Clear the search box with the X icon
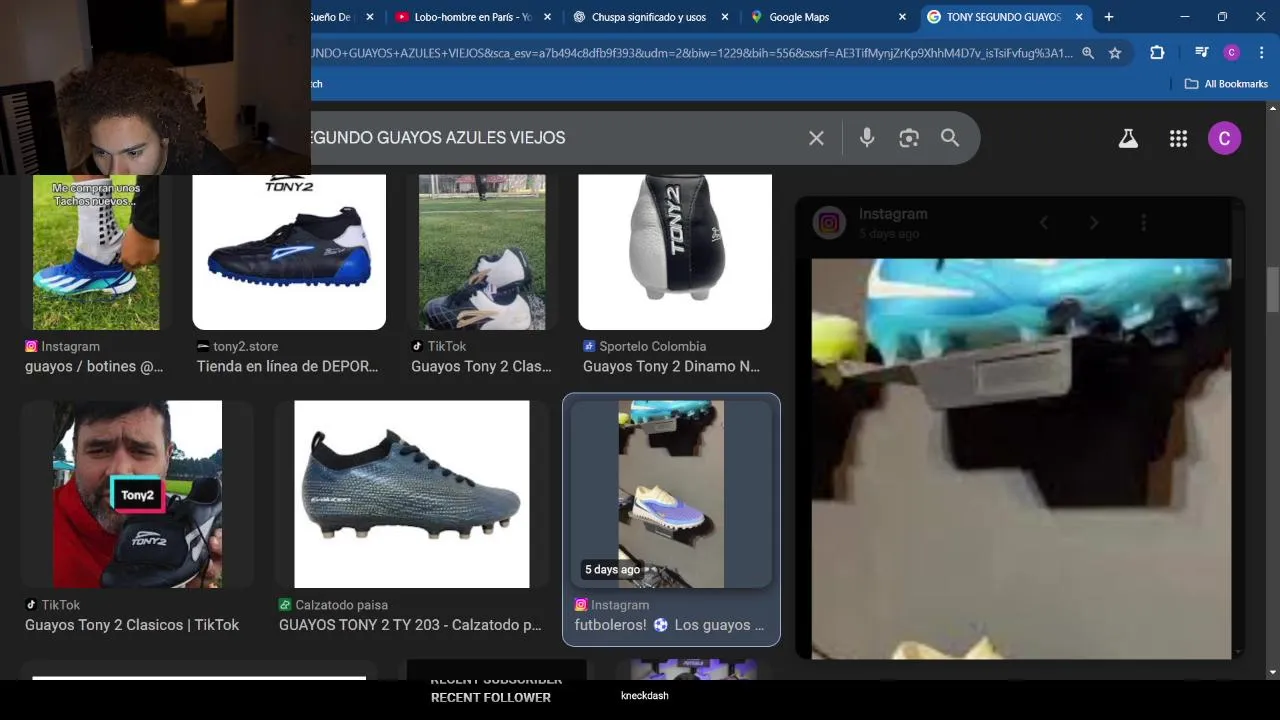Image resolution: width=1280 pixels, height=720 pixels. tap(816, 138)
